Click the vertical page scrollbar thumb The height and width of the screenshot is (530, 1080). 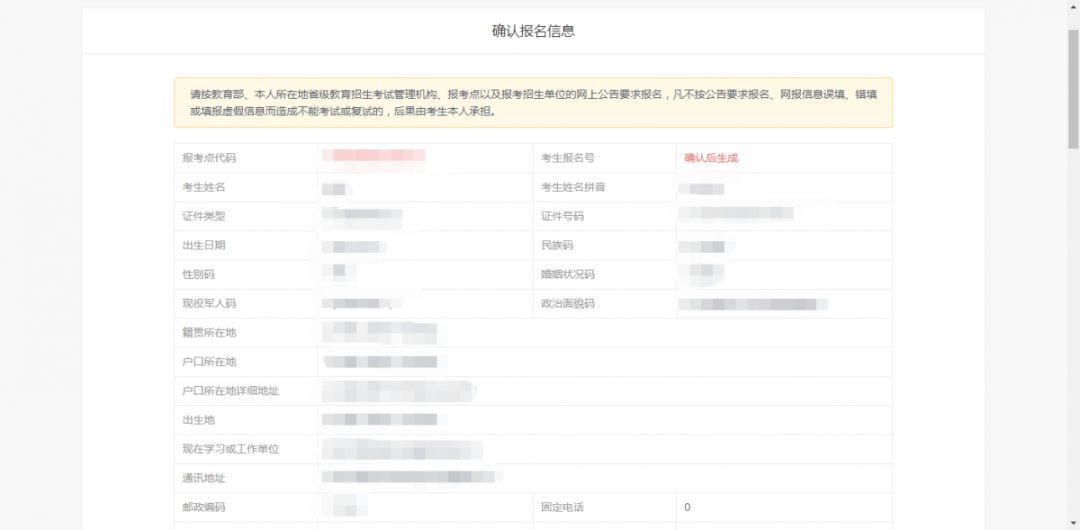[1073, 90]
